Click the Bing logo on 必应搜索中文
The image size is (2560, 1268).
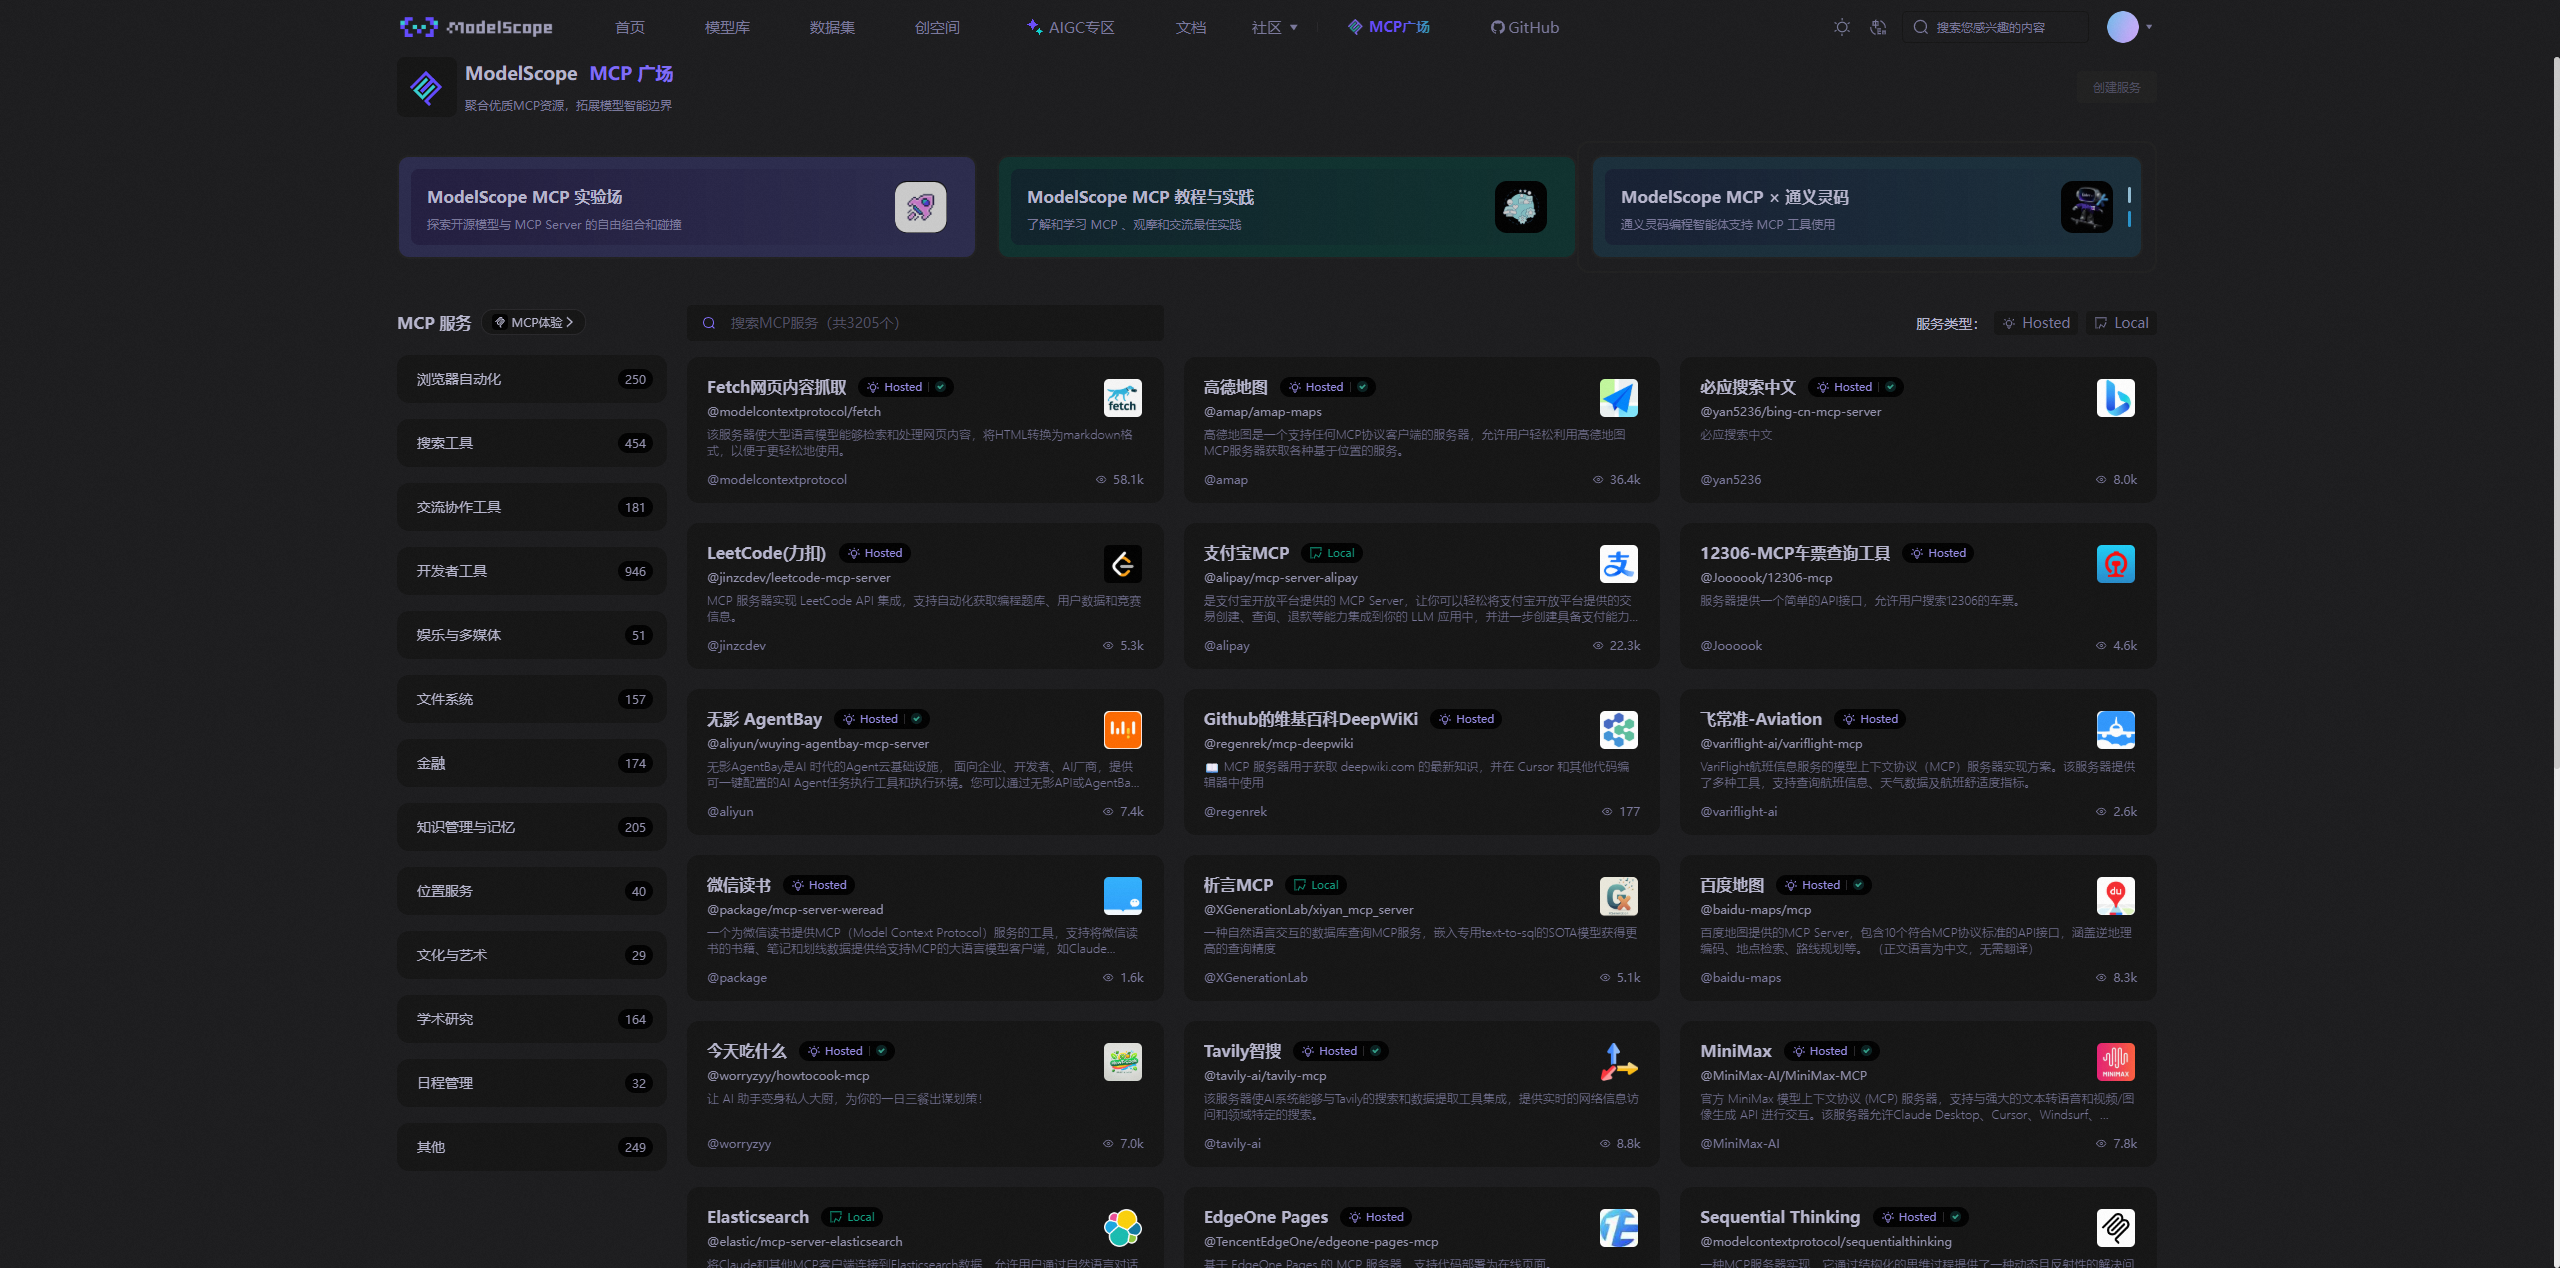[x=2115, y=398]
